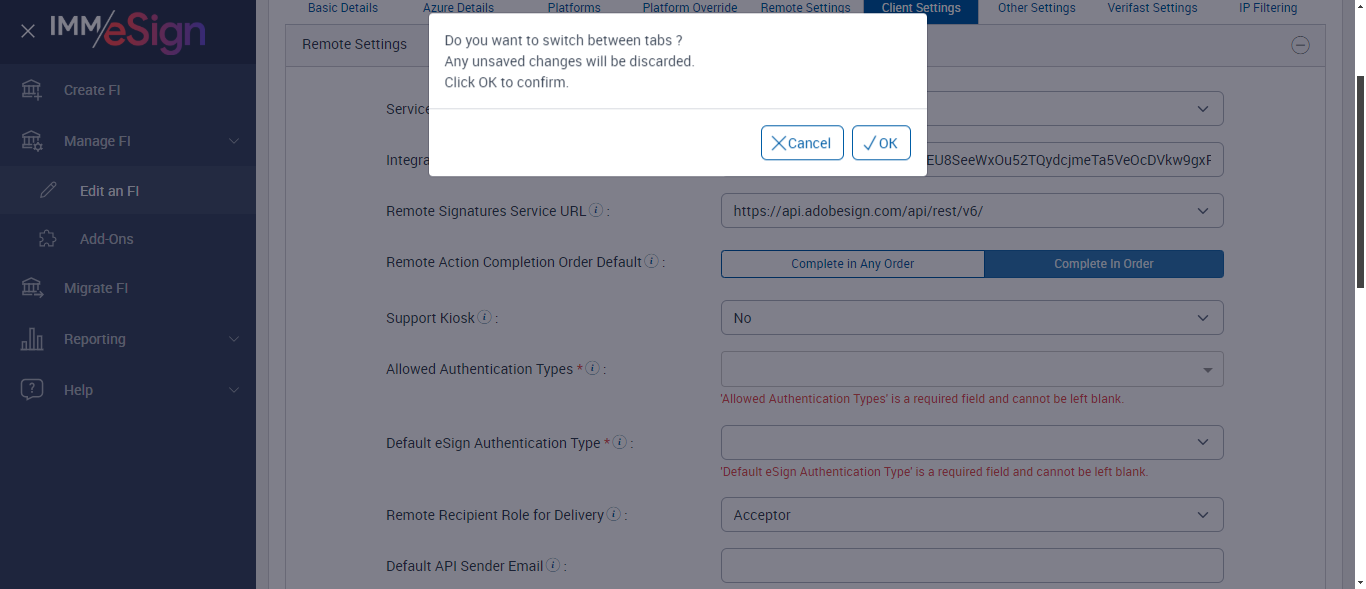Open the Support Kiosk dropdown
1366x589 pixels.
971,318
